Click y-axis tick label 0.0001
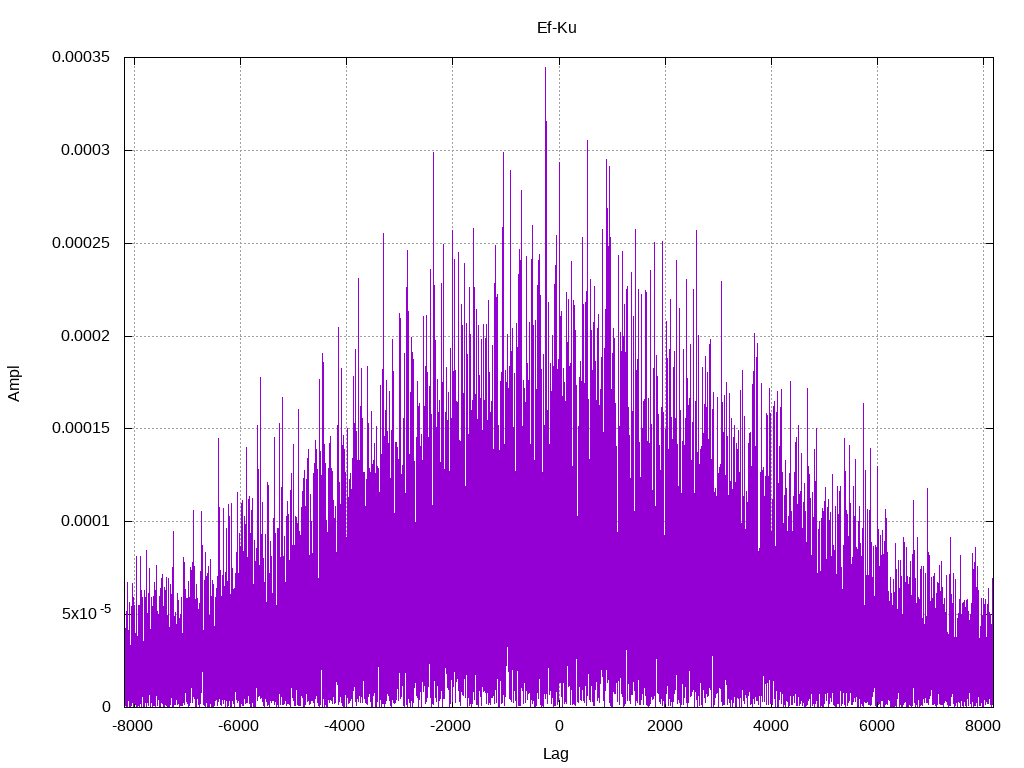Image resolution: width=1024 pixels, height=768 pixels. (x=86, y=521)
